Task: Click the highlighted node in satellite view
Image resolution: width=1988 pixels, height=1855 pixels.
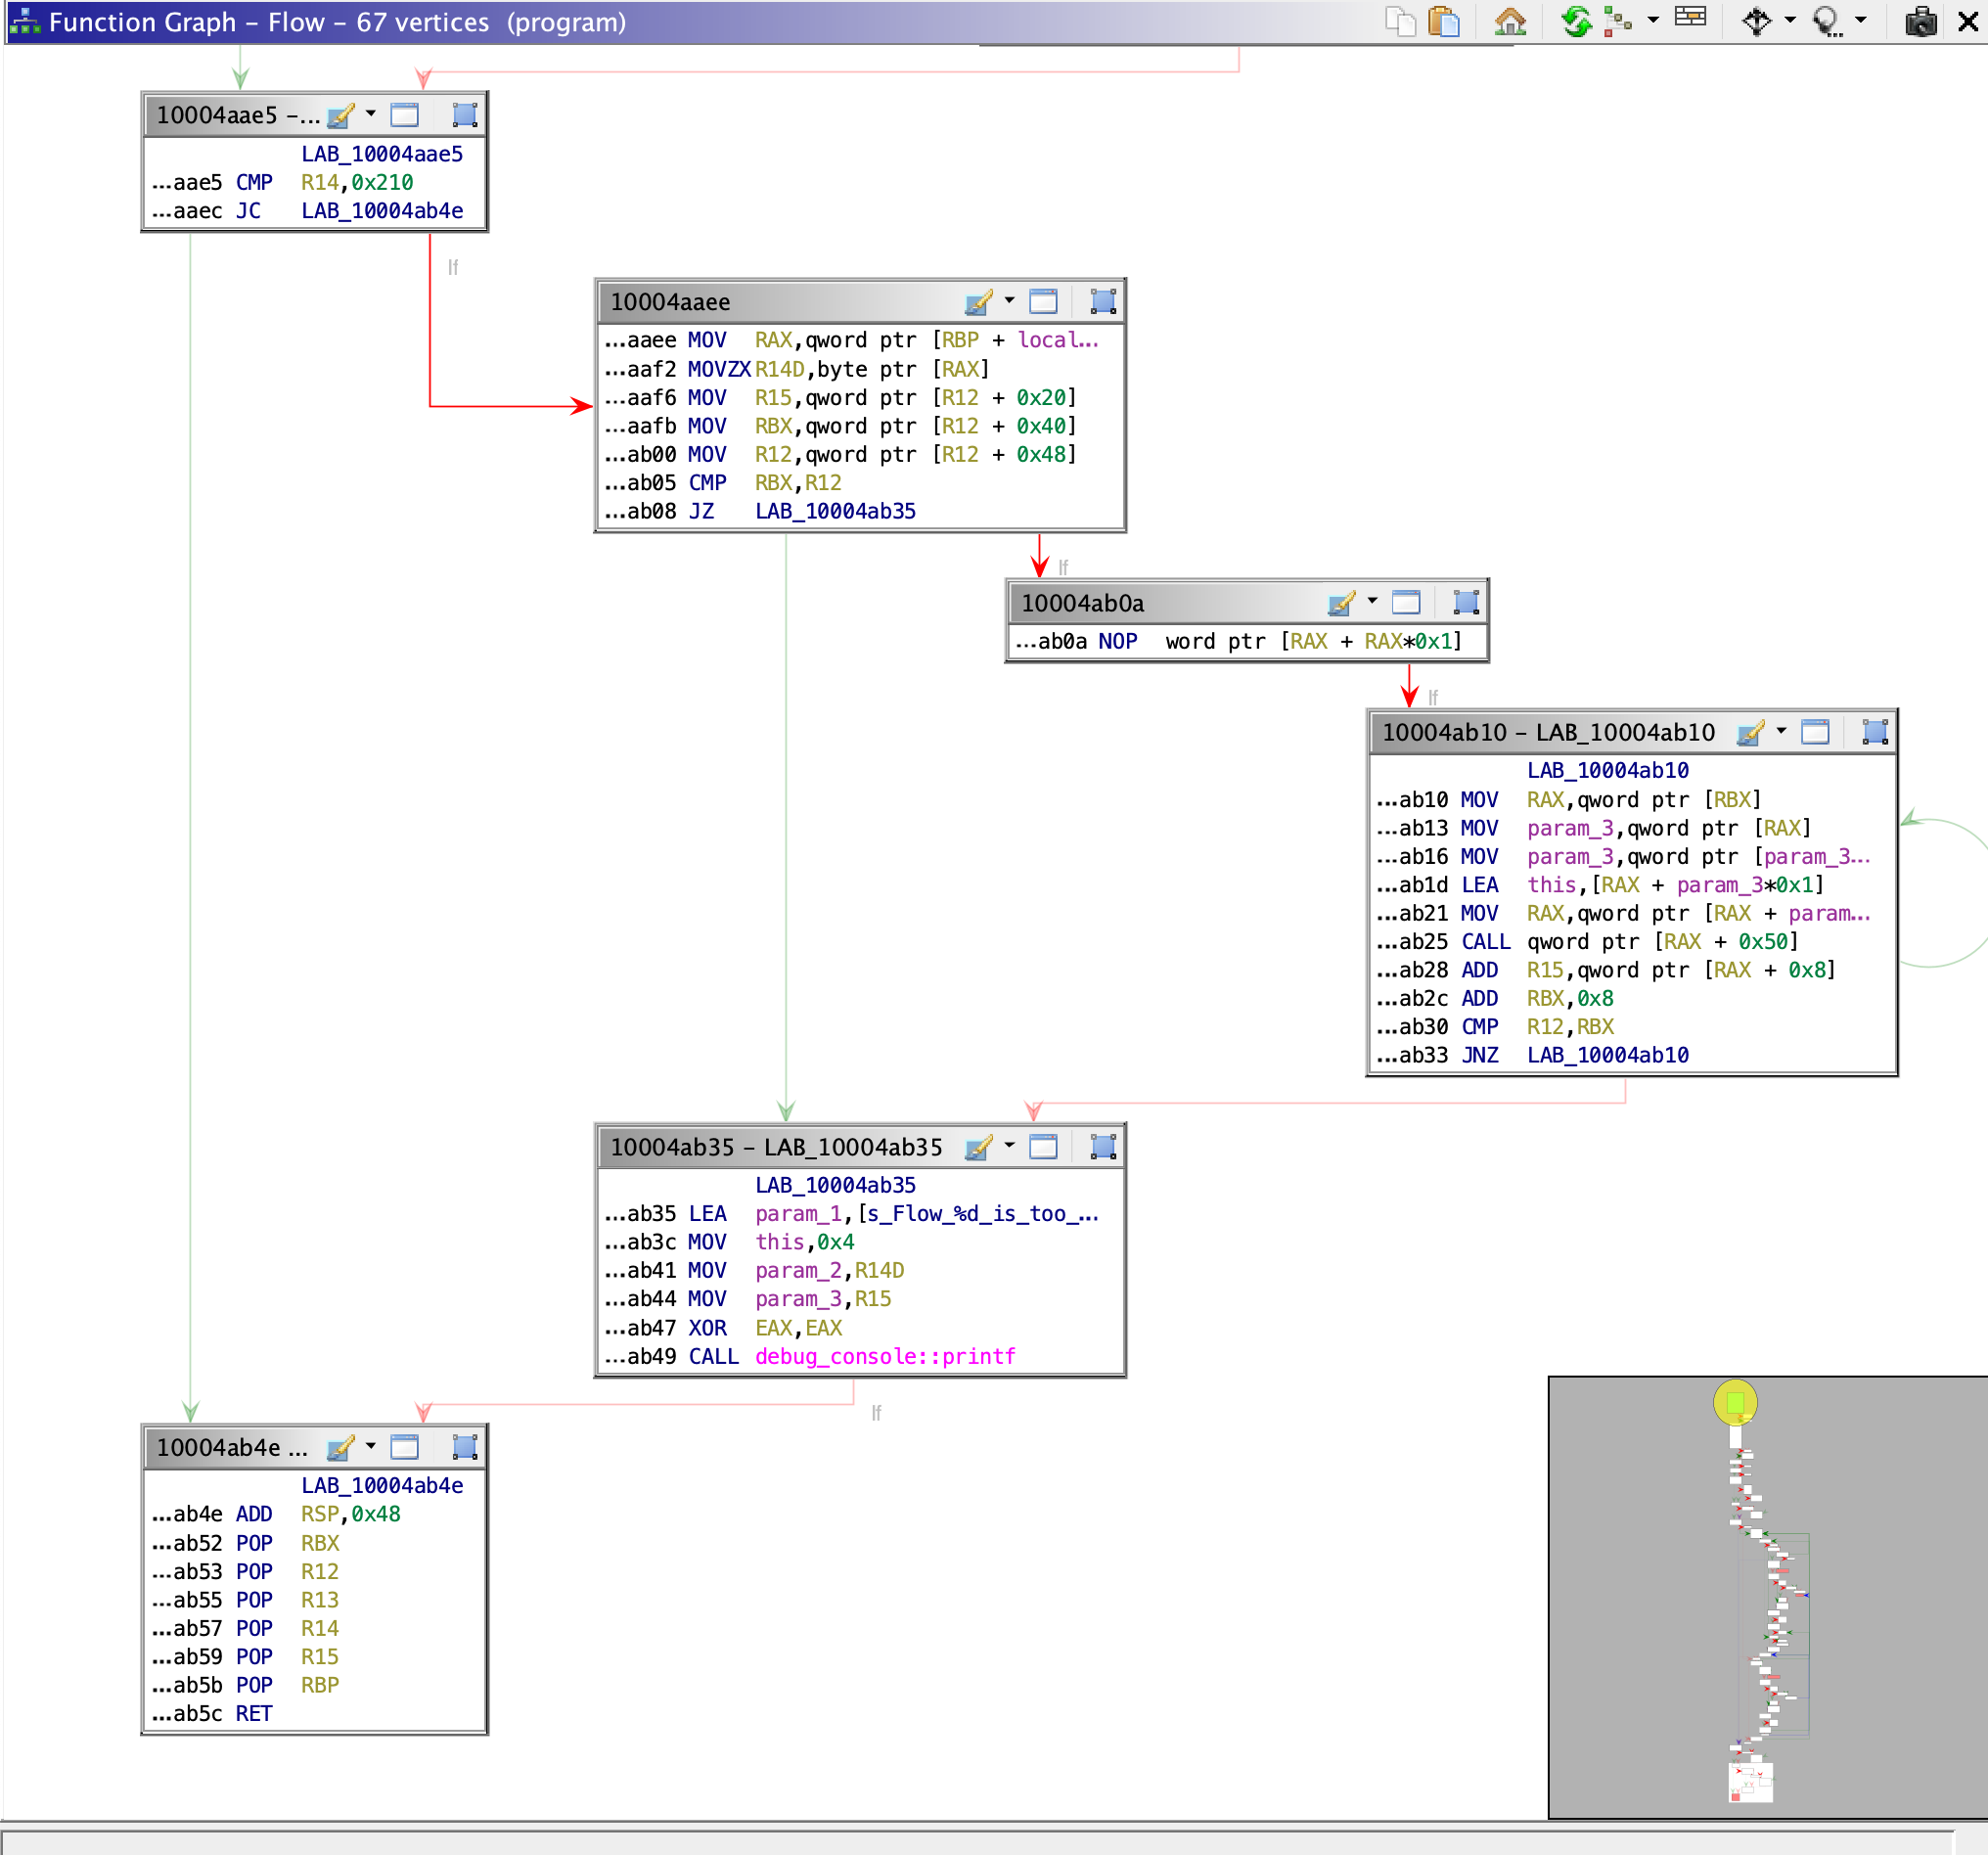Action: point(1735,1402)
